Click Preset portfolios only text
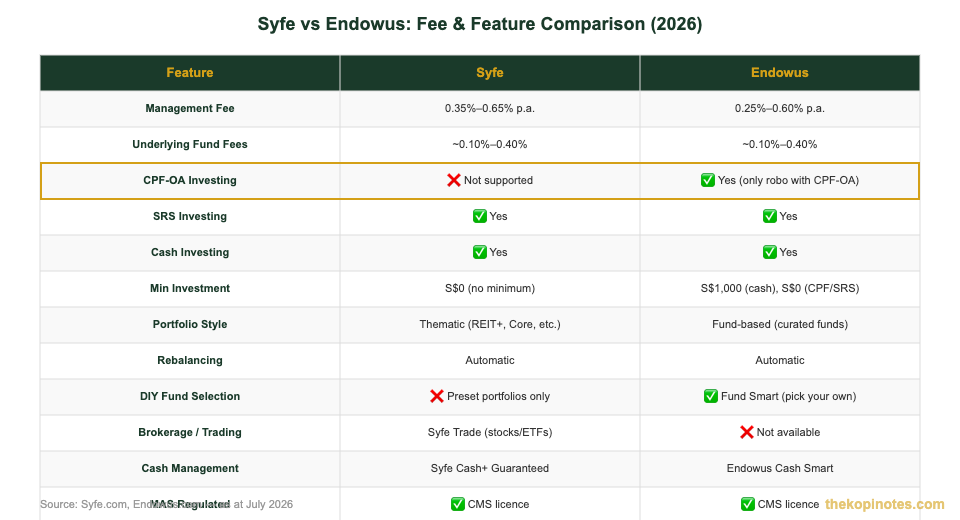The height and width of the screenshot is (520, 960). pyautogui.click(x=498, y=396)
